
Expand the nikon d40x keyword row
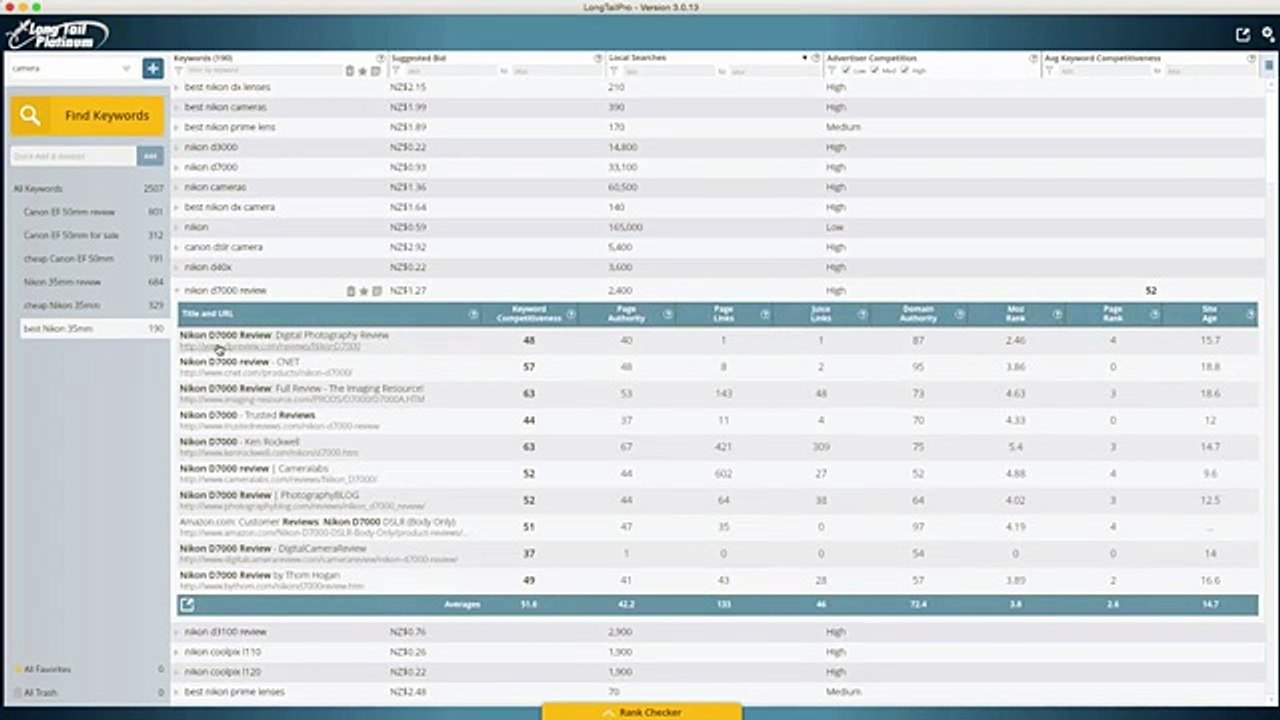[x=177, y=267]
